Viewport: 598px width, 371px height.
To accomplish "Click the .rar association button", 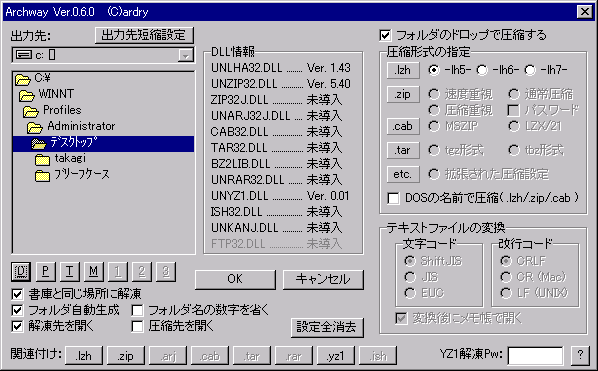I will (294, 356).
